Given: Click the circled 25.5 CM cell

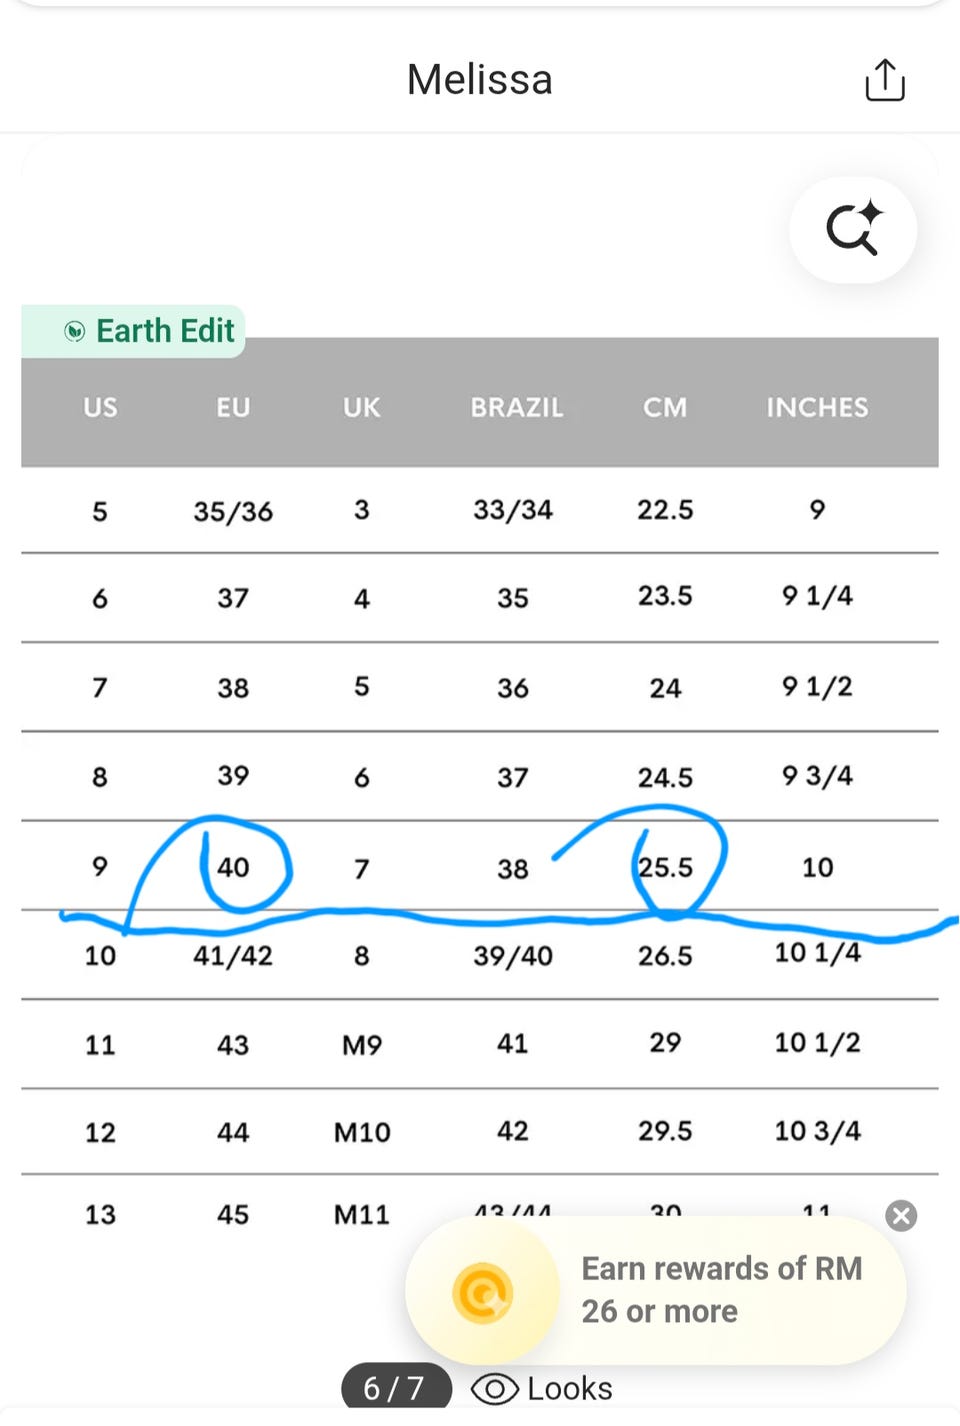Looking at the screenshot, I should click(666, 867).
